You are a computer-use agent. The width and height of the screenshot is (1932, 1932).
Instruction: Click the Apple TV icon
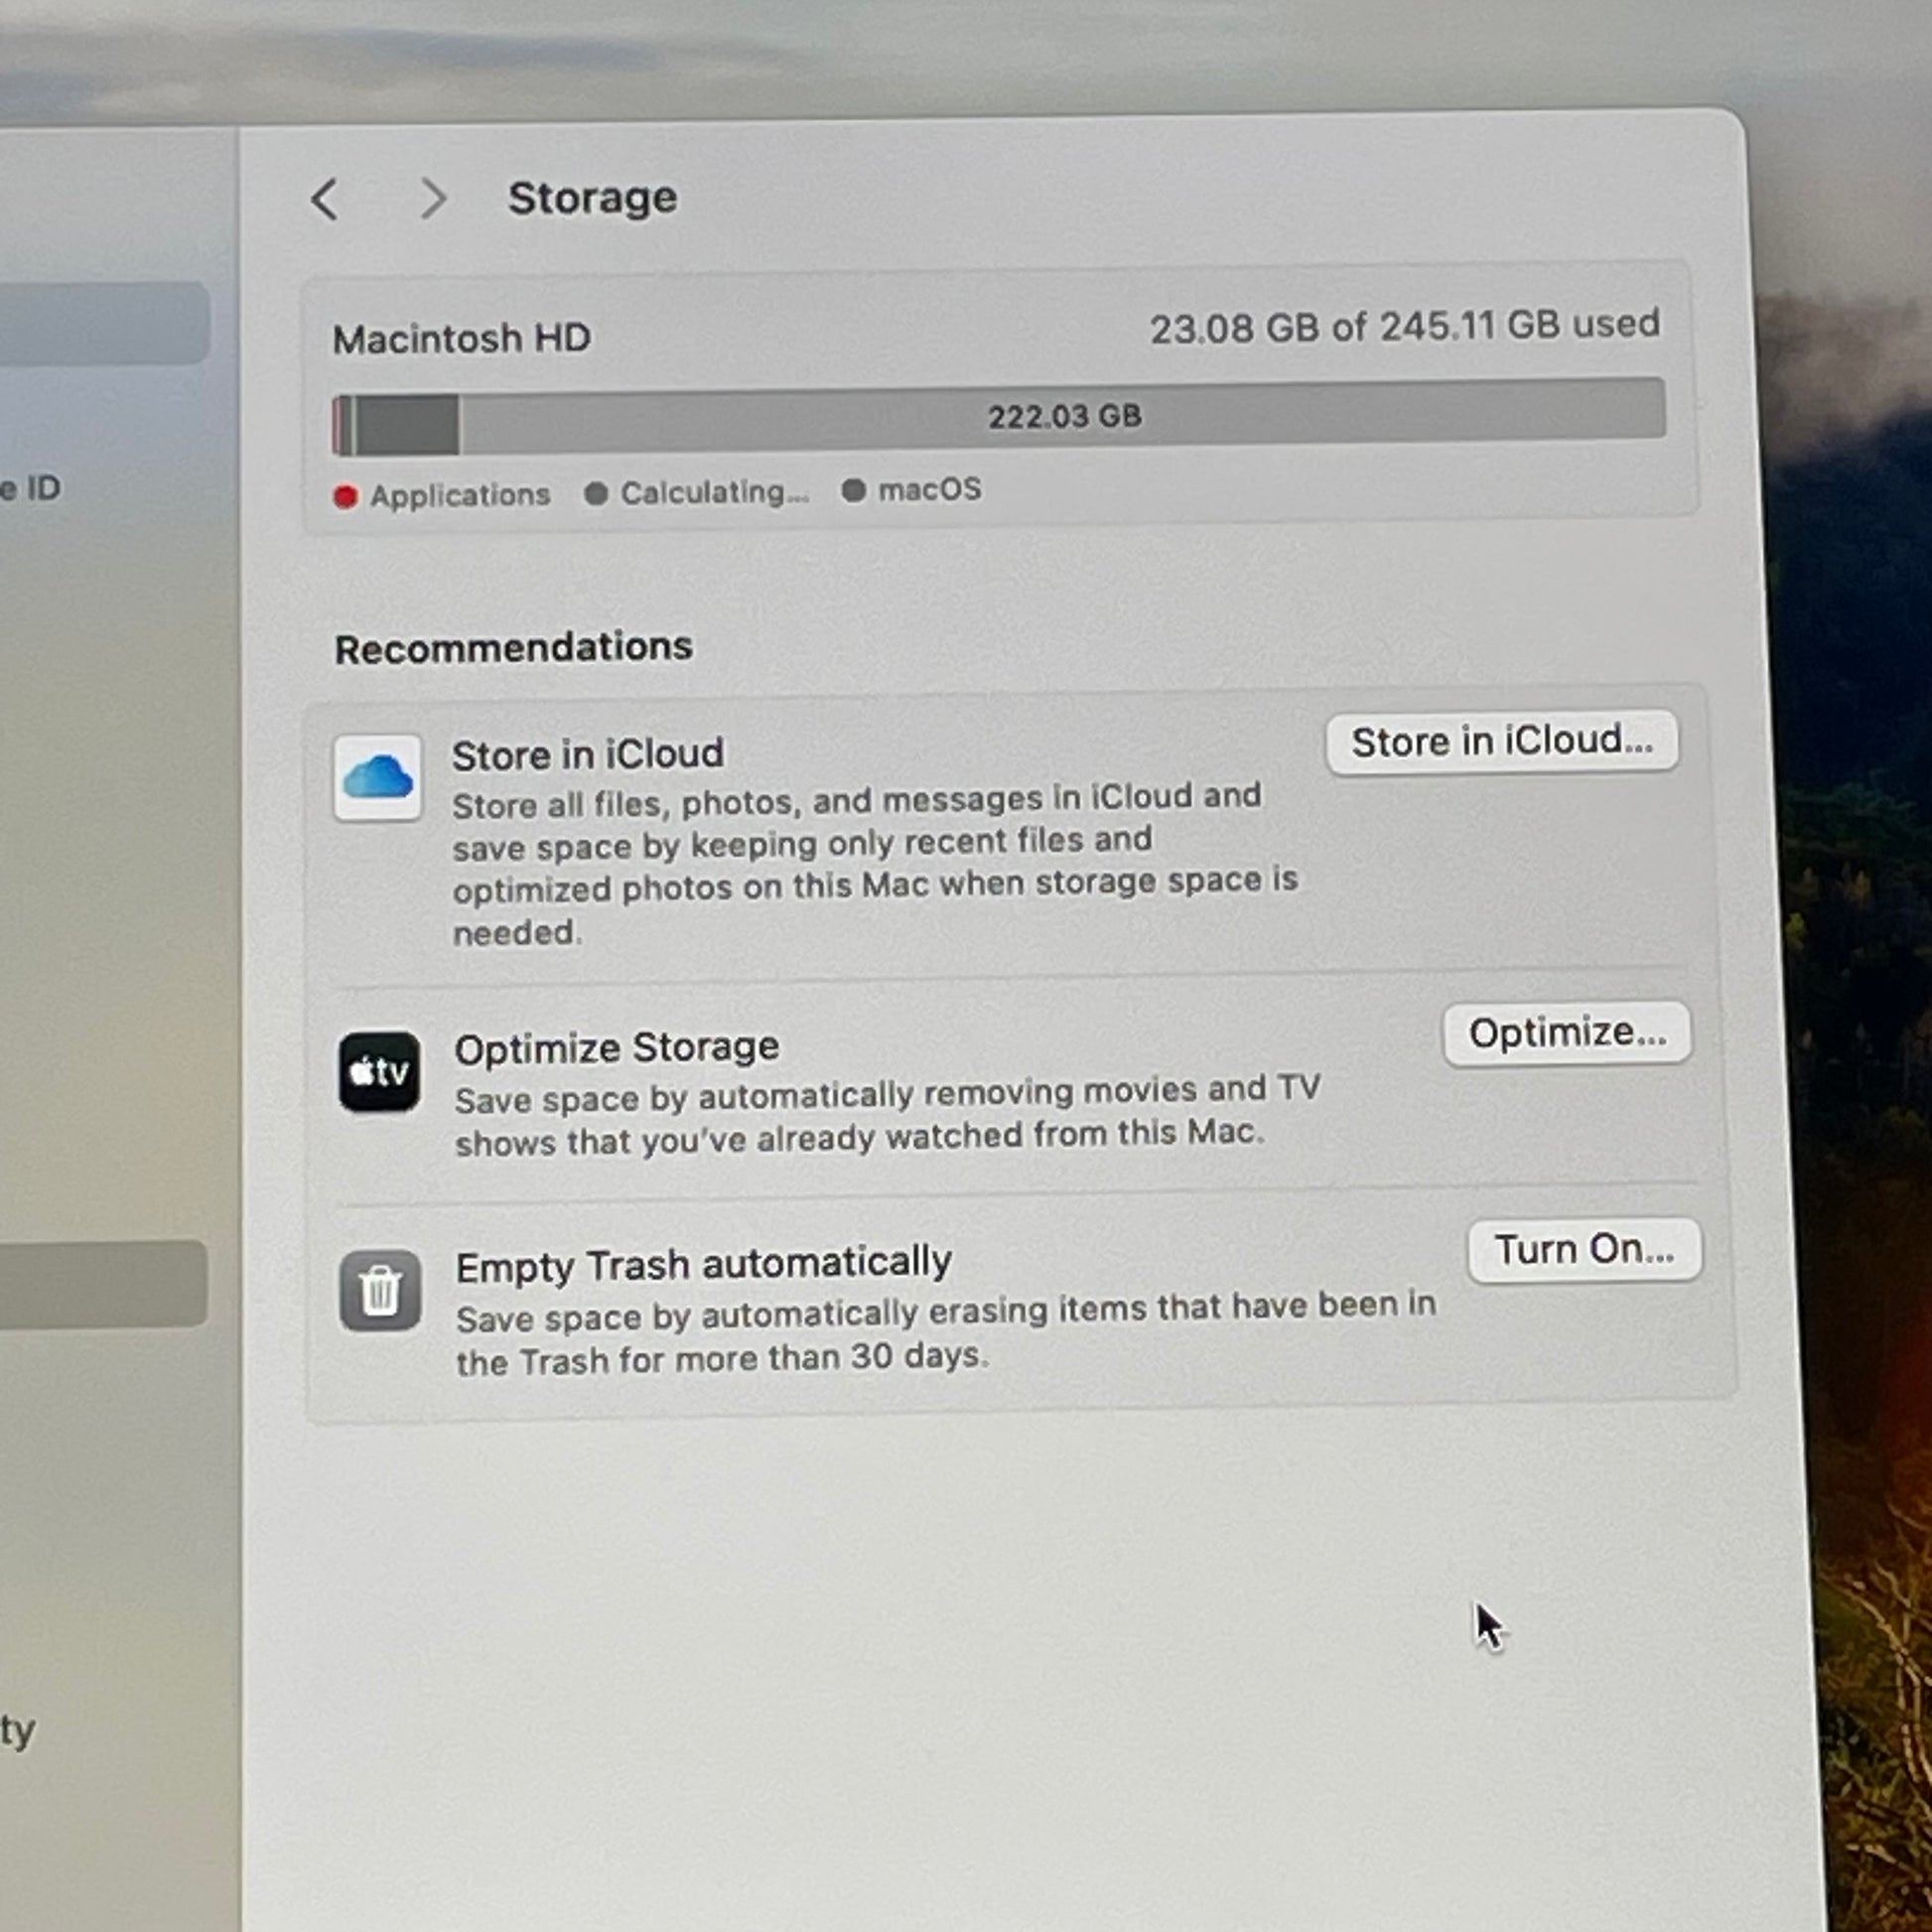click(379, 1072)
